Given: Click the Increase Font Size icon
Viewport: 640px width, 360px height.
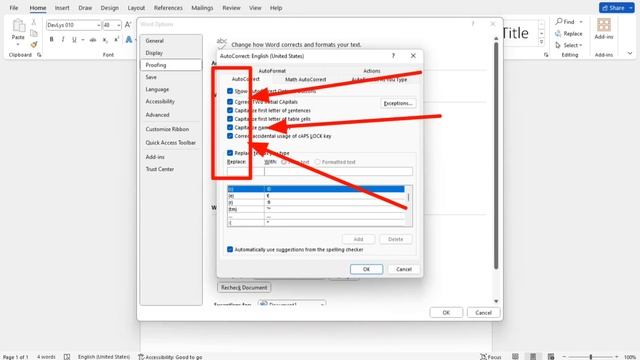Looking at the screenshot, I should click(128, 25).
